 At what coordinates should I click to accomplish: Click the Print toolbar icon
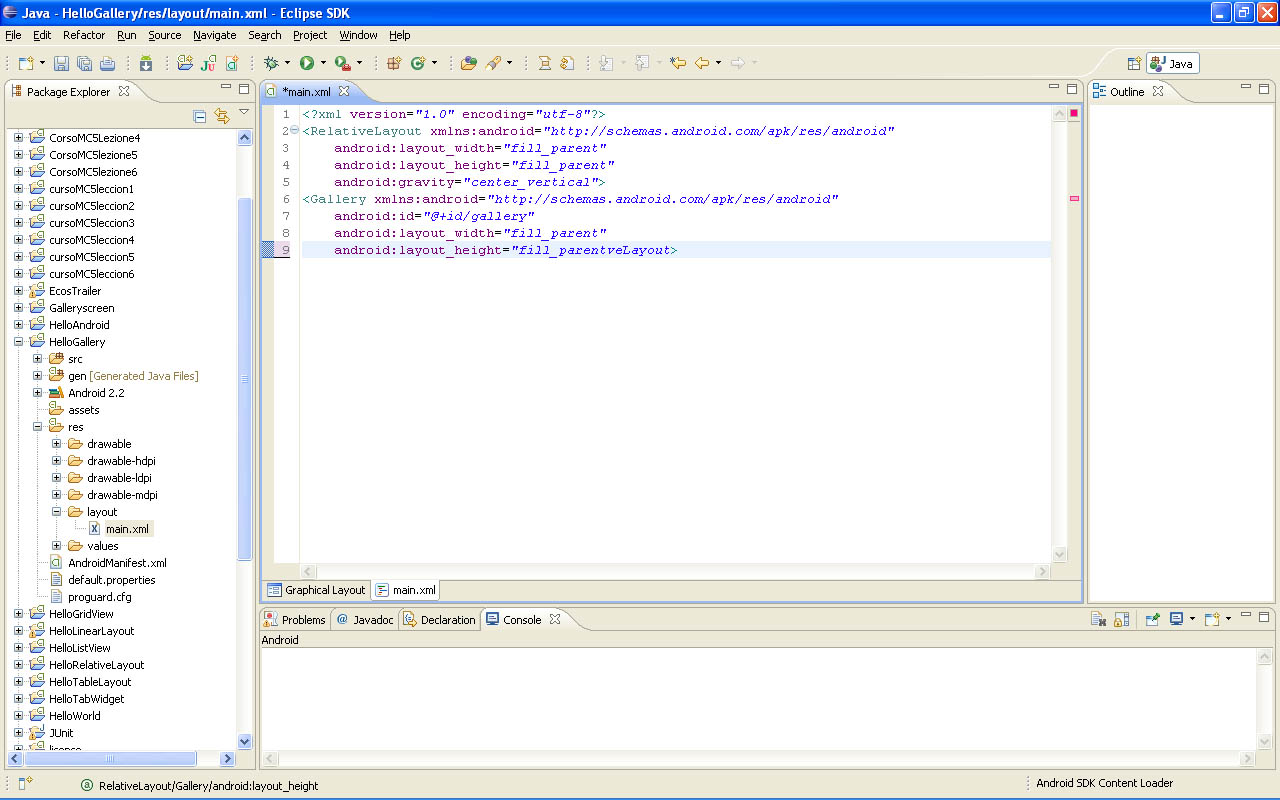click(x=107, y=63)
